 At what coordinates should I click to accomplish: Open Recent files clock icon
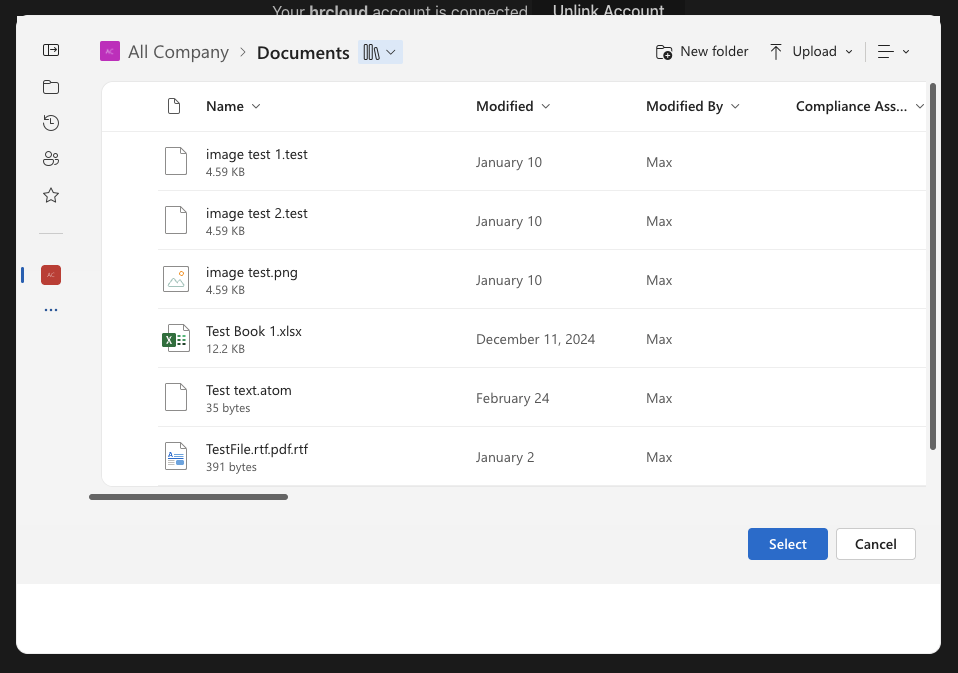tap(51, 123)
